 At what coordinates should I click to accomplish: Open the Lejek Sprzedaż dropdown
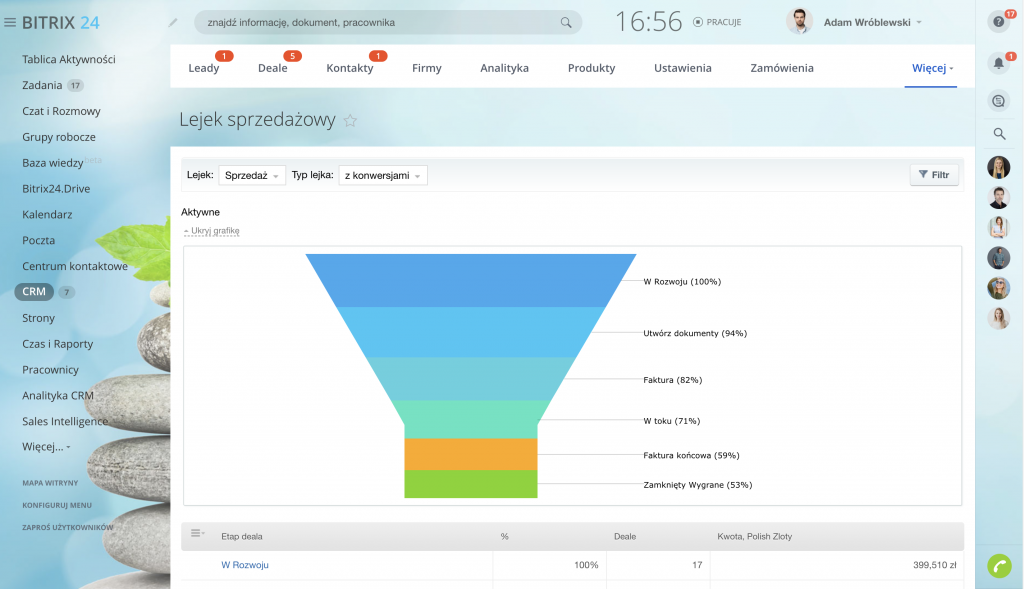[x=251, y=175]
